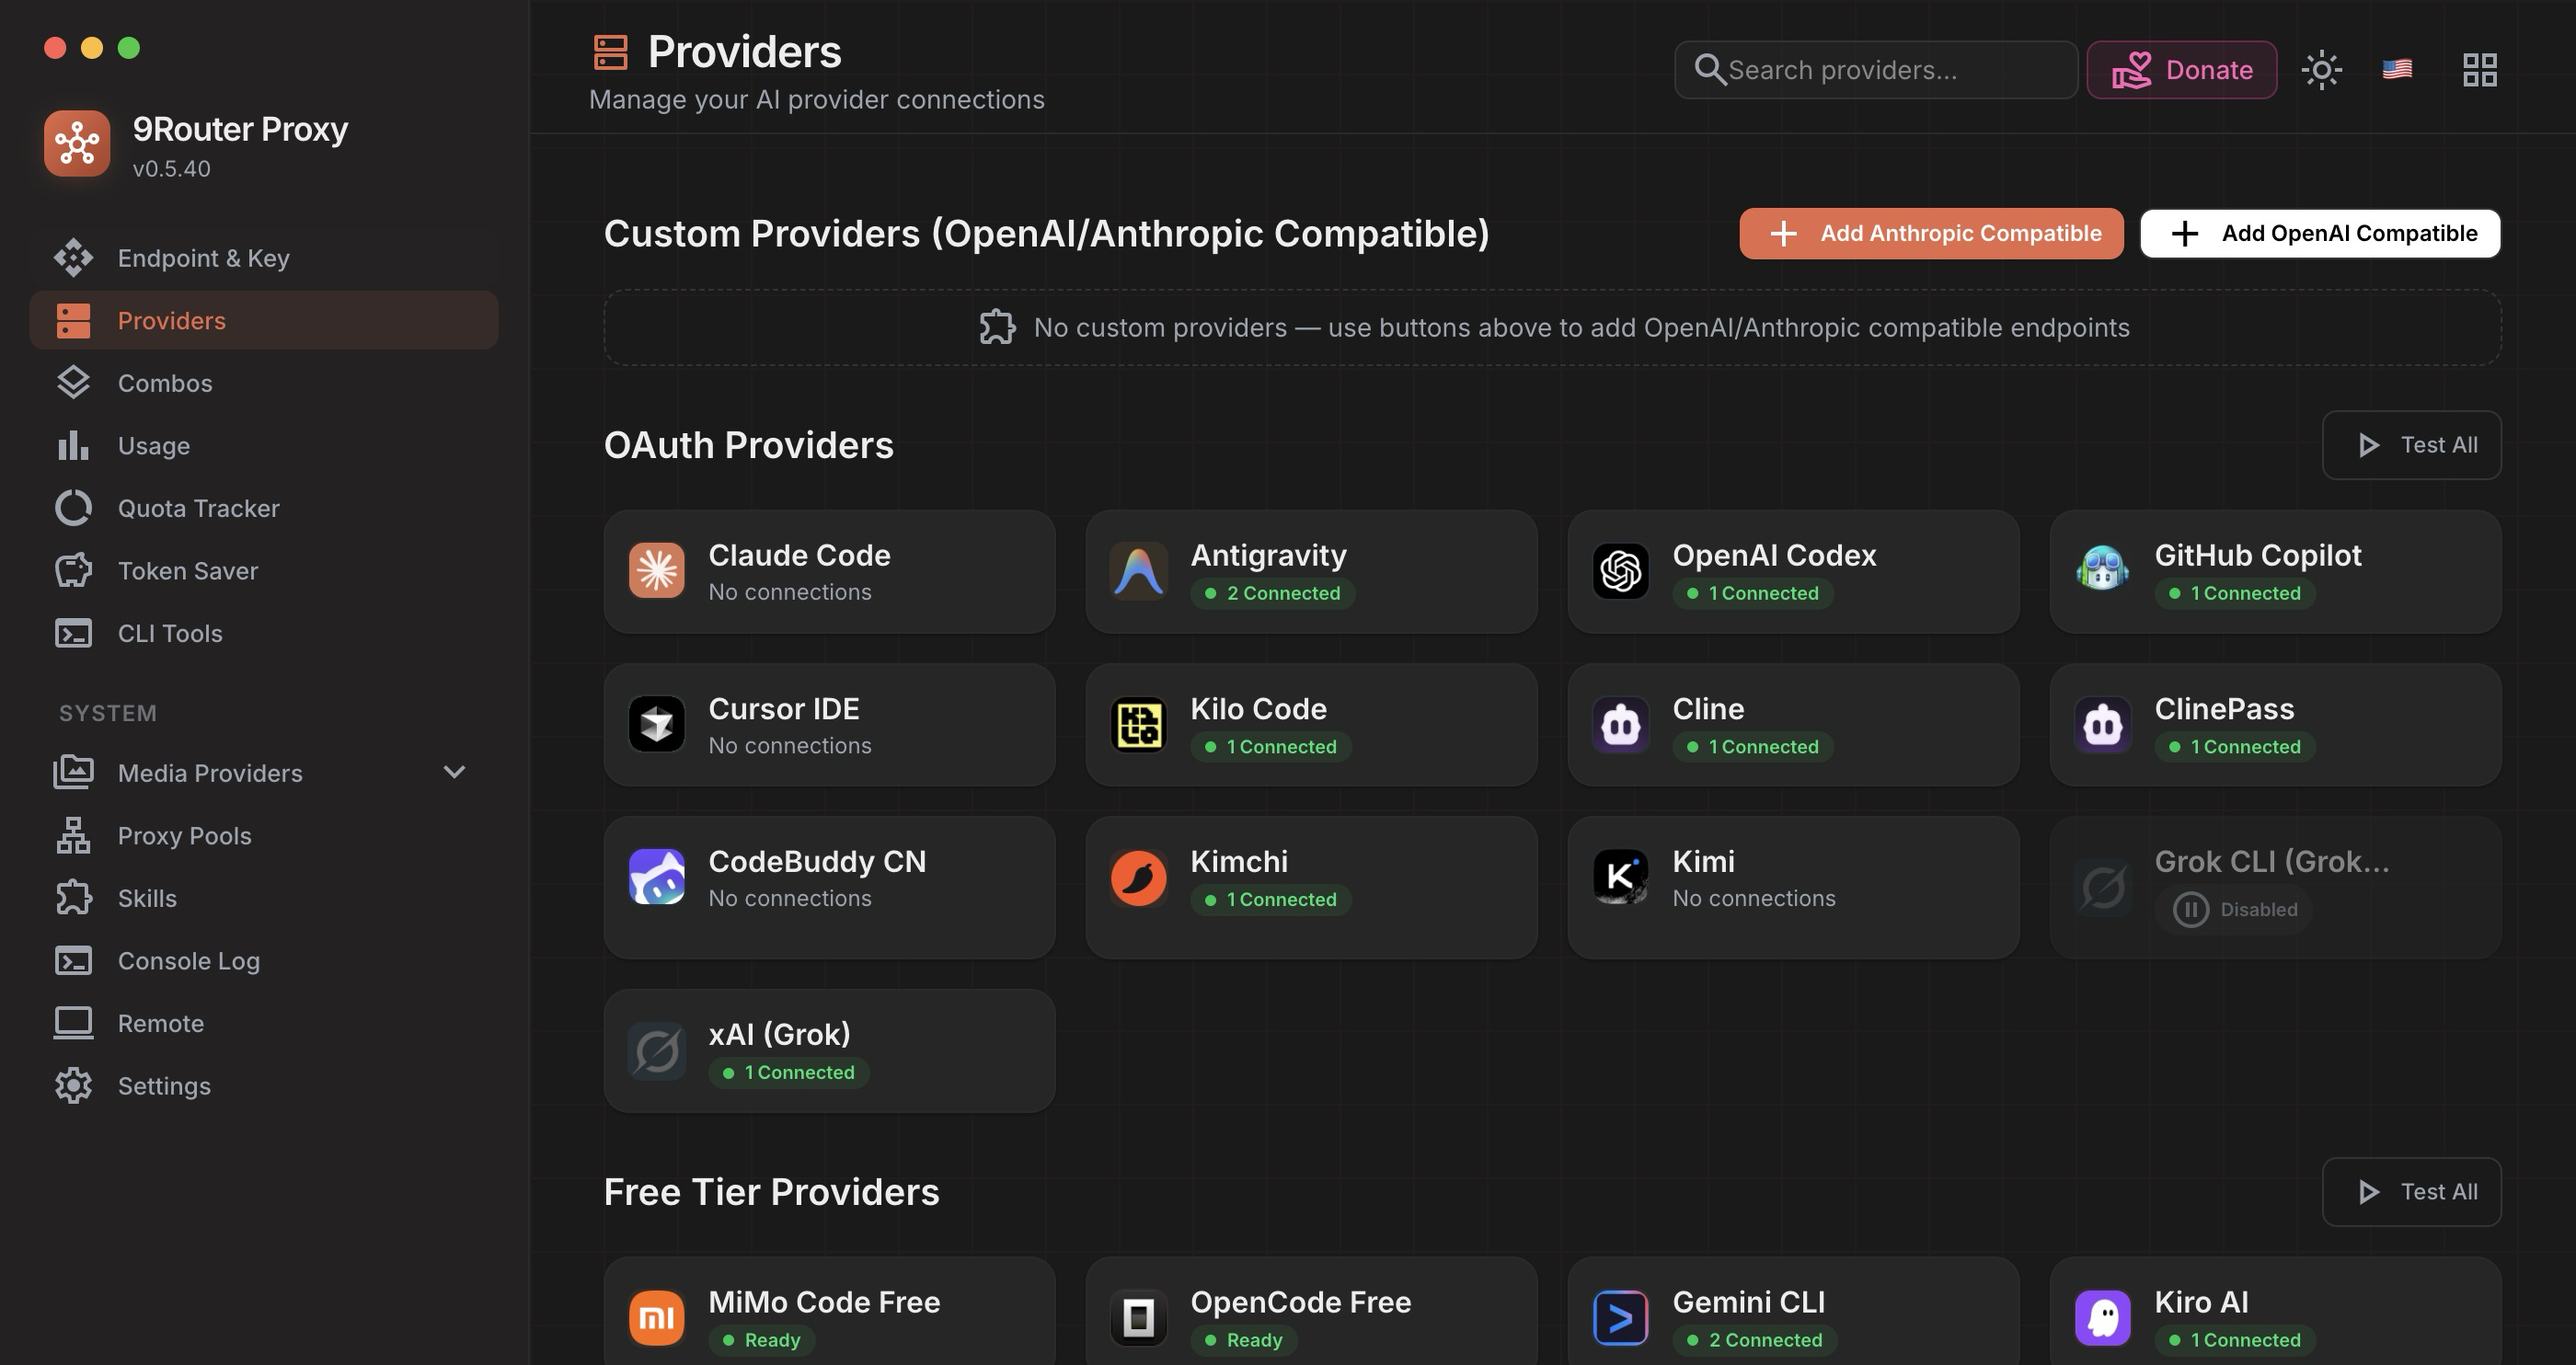Image resolution: width=2576 pixels, height=1365 pixels.
Task: Click GitHub Copilot 1 Connected badge
Action: (2234, 593)
